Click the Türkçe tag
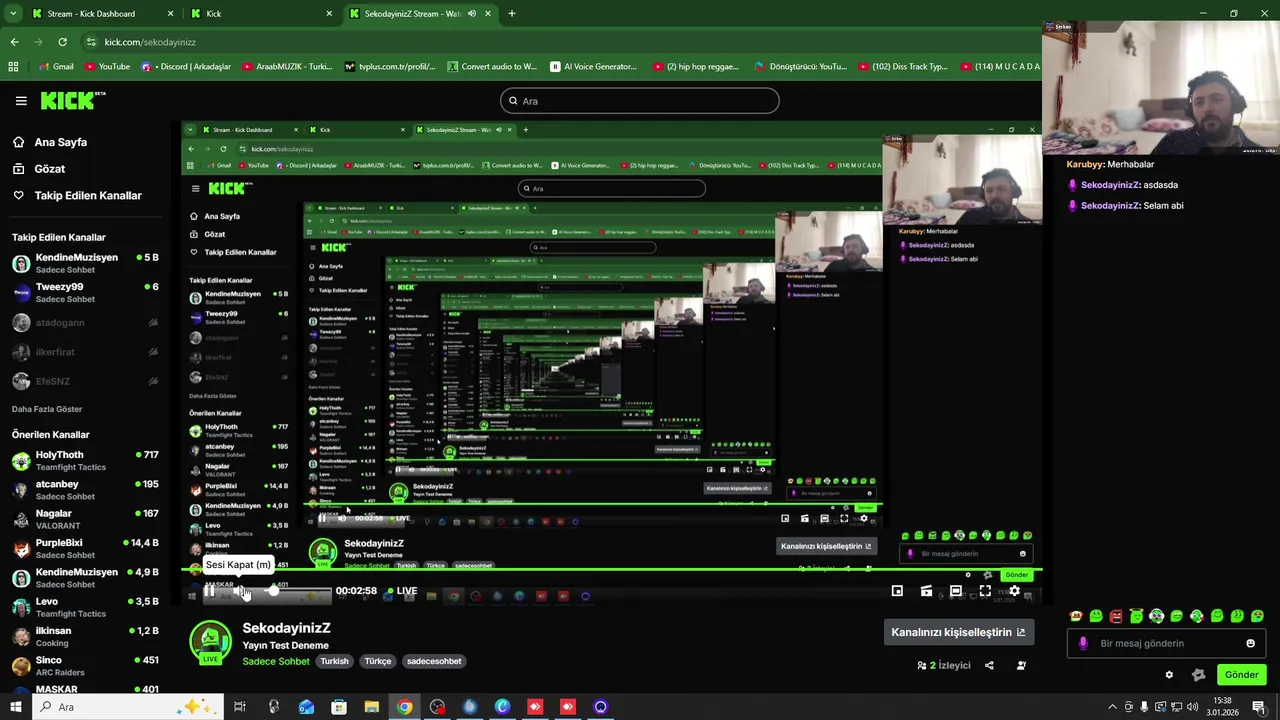1280x720 pixels. coord(378,662)
